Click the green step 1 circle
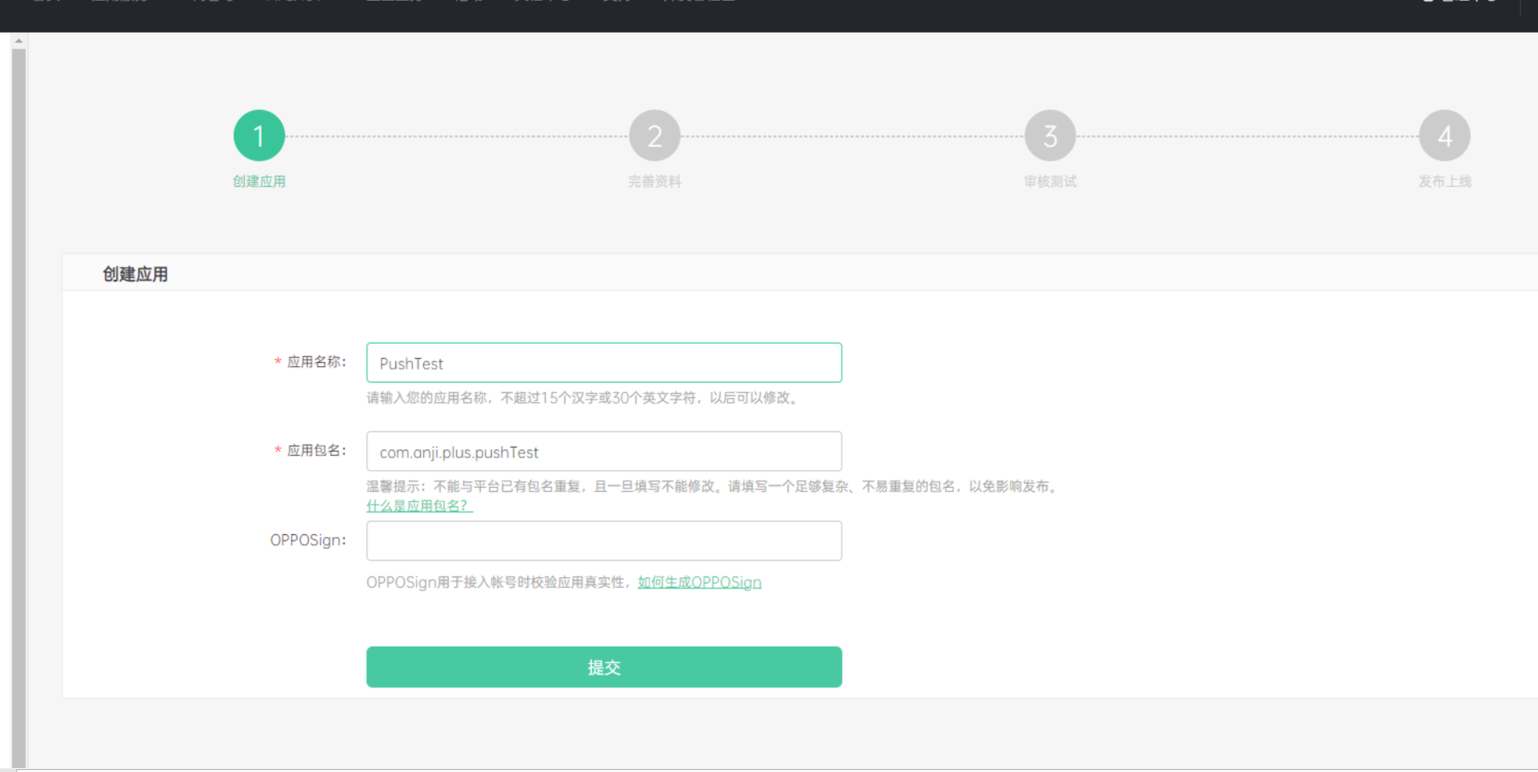1538x772 pixels. (x=259, y=136)
